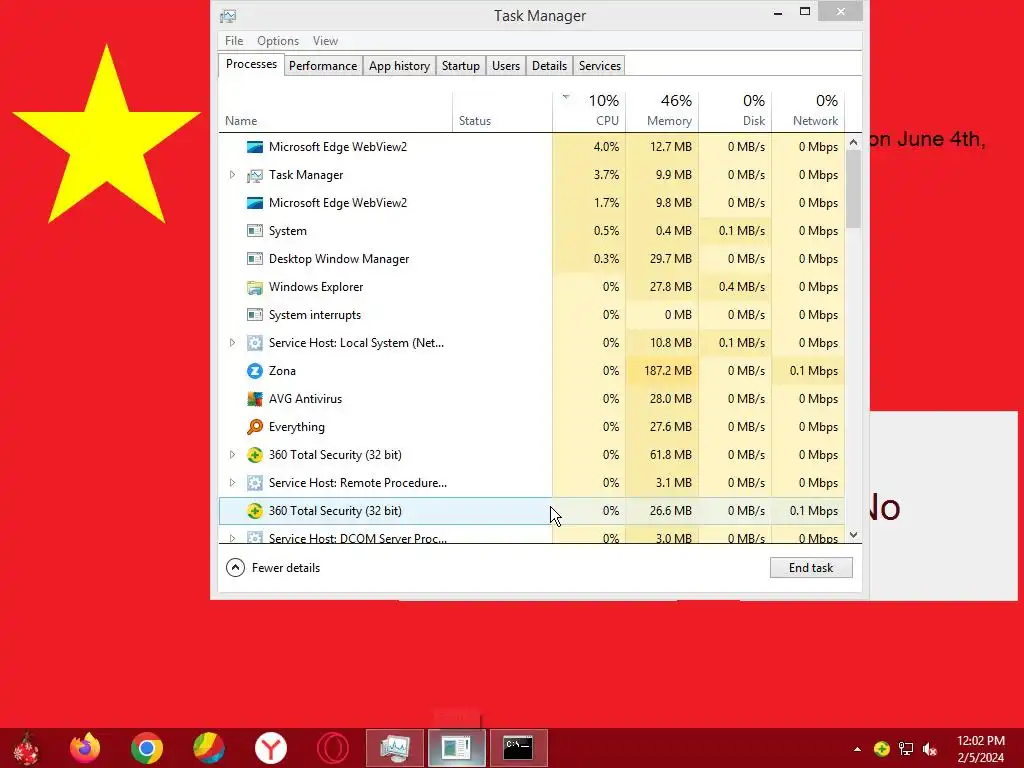1024x768 pixels.
Task: Switch to the Services tab
Action: [x=600, y=66]
